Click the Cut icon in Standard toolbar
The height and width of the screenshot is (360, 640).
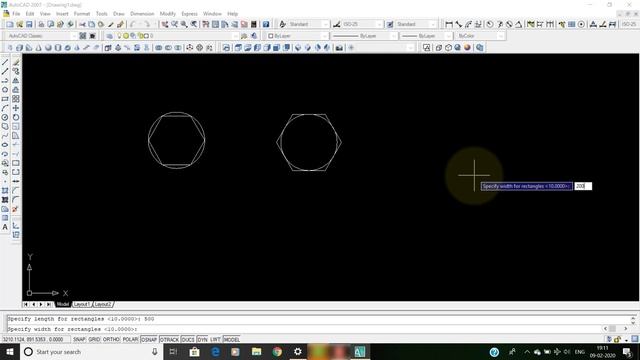(x=82, y=24)
